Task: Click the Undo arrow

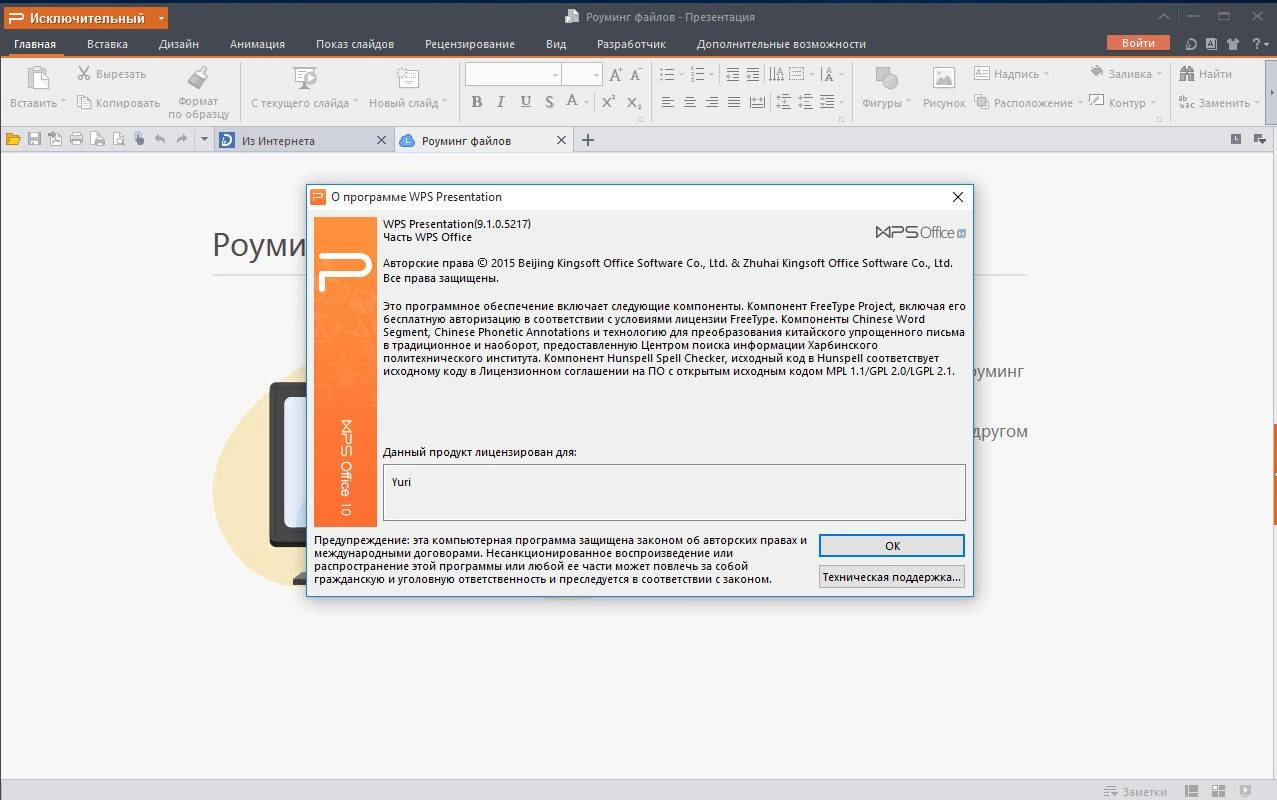Action: [160, 140]
